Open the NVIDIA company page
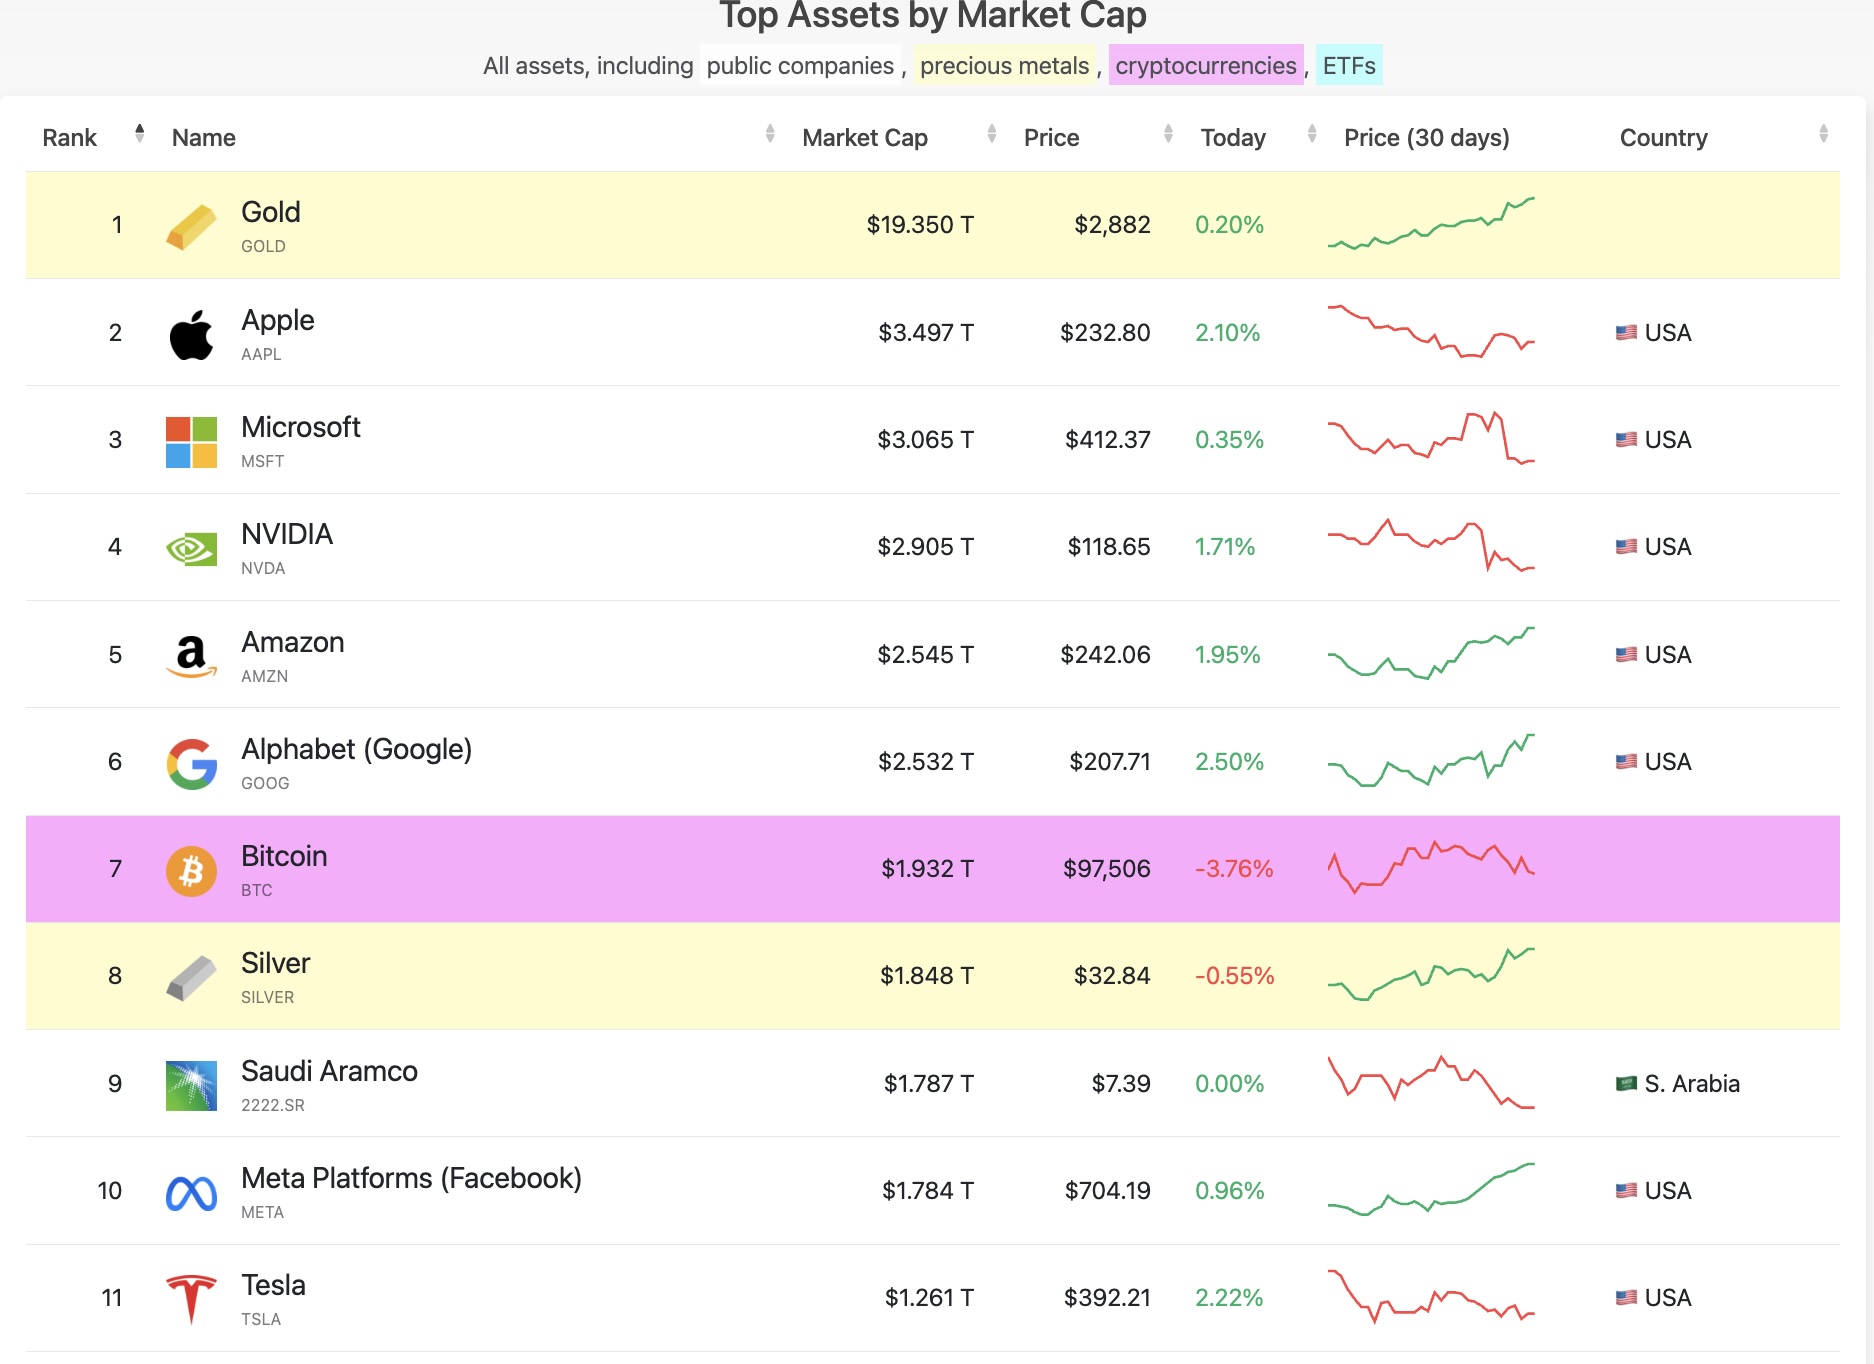 287,534
